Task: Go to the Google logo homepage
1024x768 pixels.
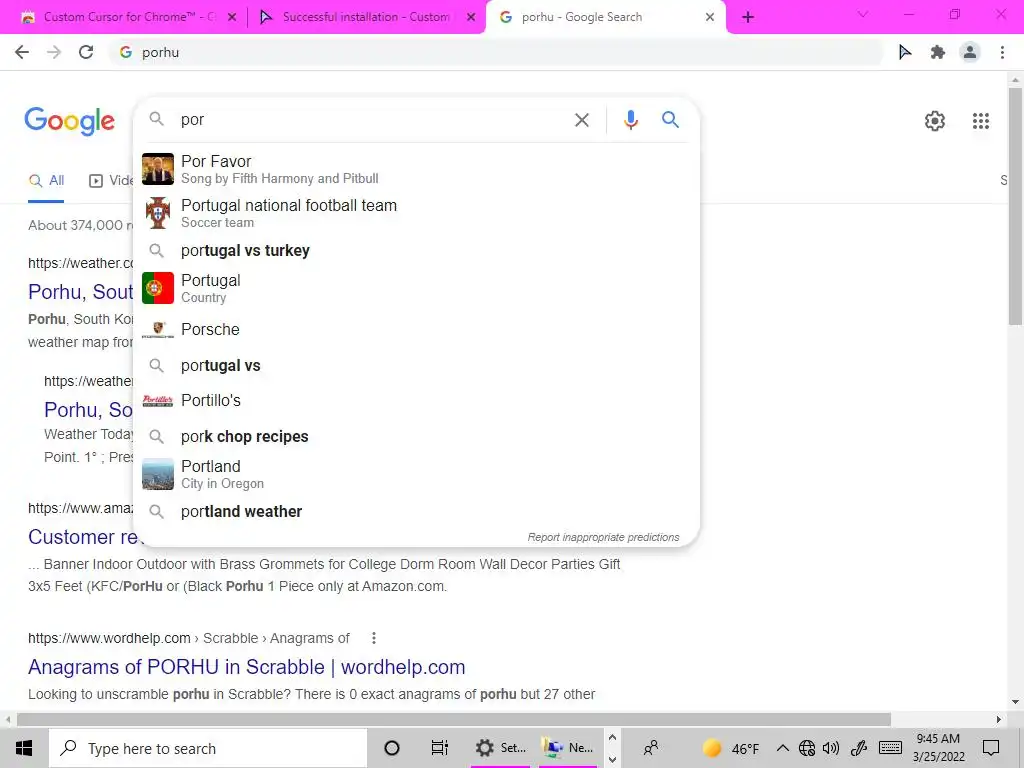Action: (69, 121)
